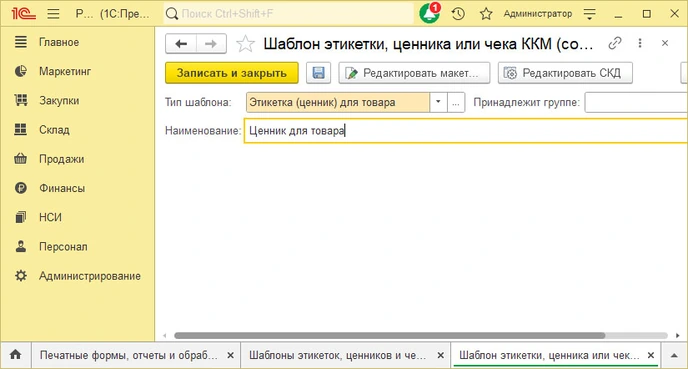Switch to Печатные формы, отчеты tab
This screenshot has width=688, height=369.
pyautogui.click(x=129, y=355)
